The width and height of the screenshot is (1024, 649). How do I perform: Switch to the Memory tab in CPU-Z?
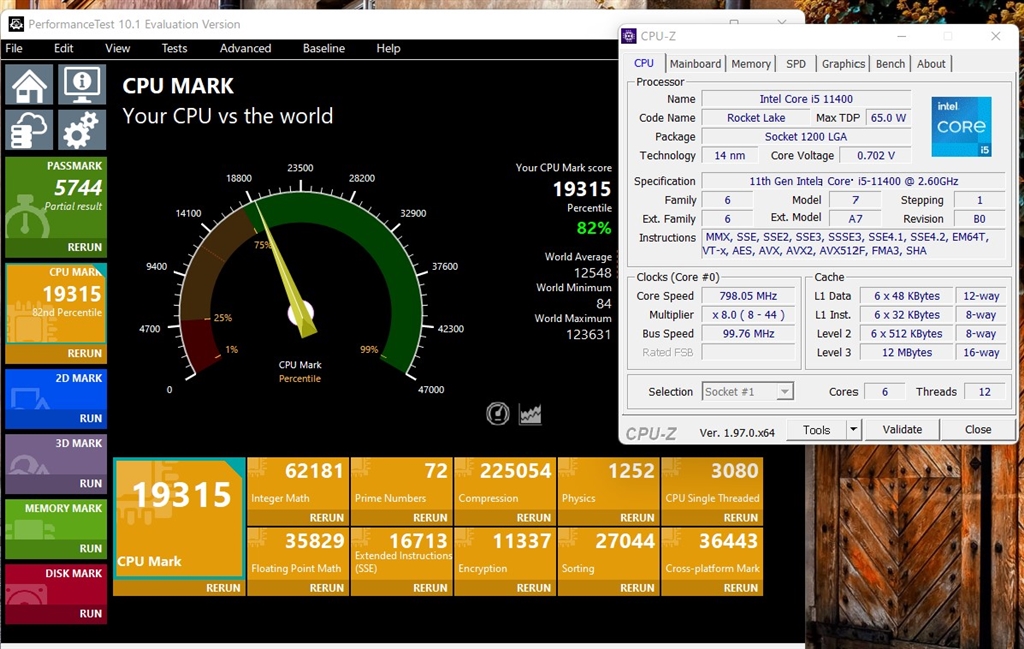coord(751,64)
